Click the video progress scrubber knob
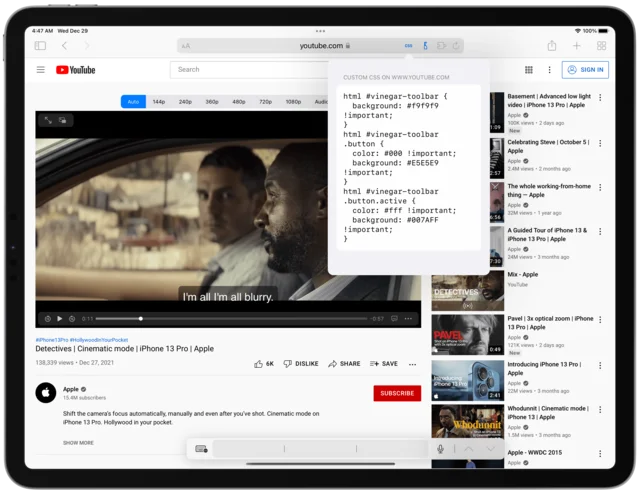Screen dimensions: 640x495 tap(141, 319)
